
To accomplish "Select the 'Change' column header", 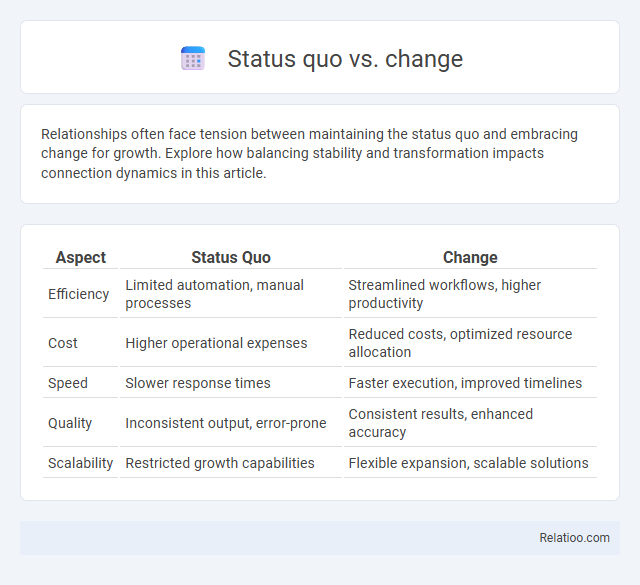I will [470, 257].
